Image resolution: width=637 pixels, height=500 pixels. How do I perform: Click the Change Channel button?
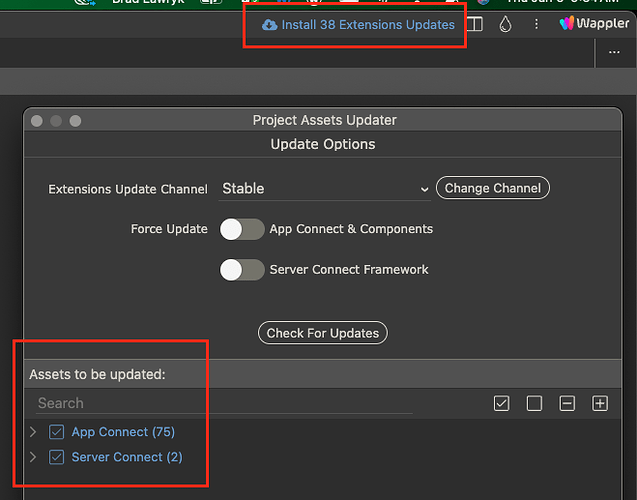pos(493,188)
